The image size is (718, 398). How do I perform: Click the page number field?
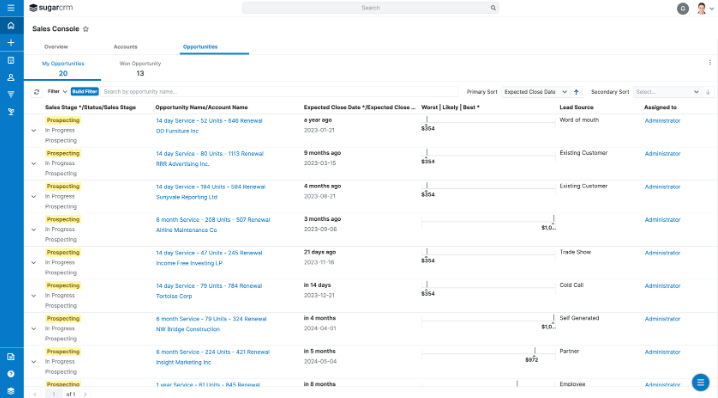coord(54,394)
